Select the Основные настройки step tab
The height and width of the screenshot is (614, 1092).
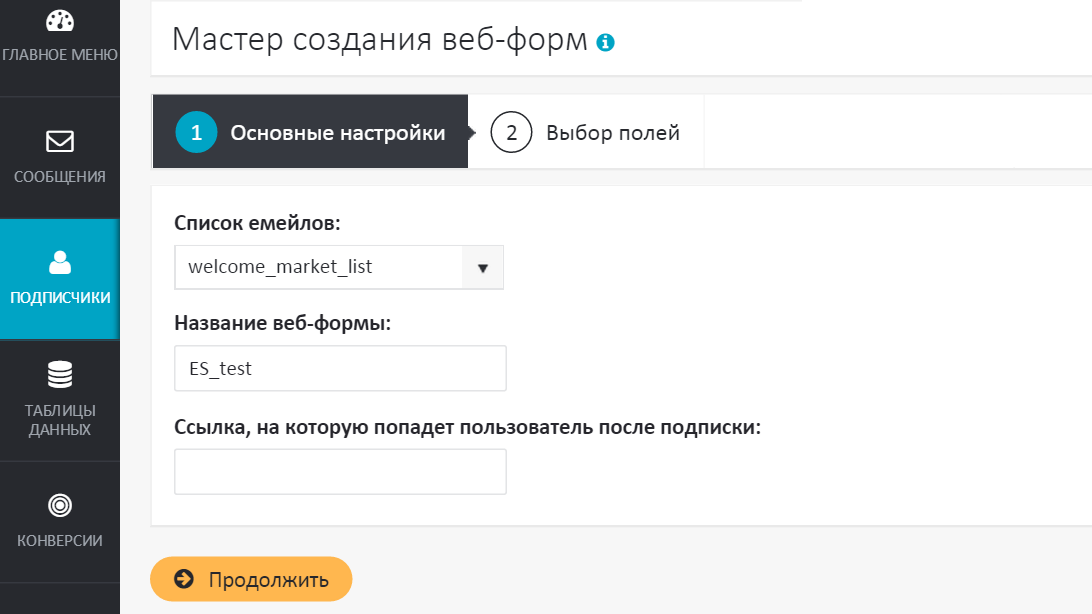[x=337, y=133]
